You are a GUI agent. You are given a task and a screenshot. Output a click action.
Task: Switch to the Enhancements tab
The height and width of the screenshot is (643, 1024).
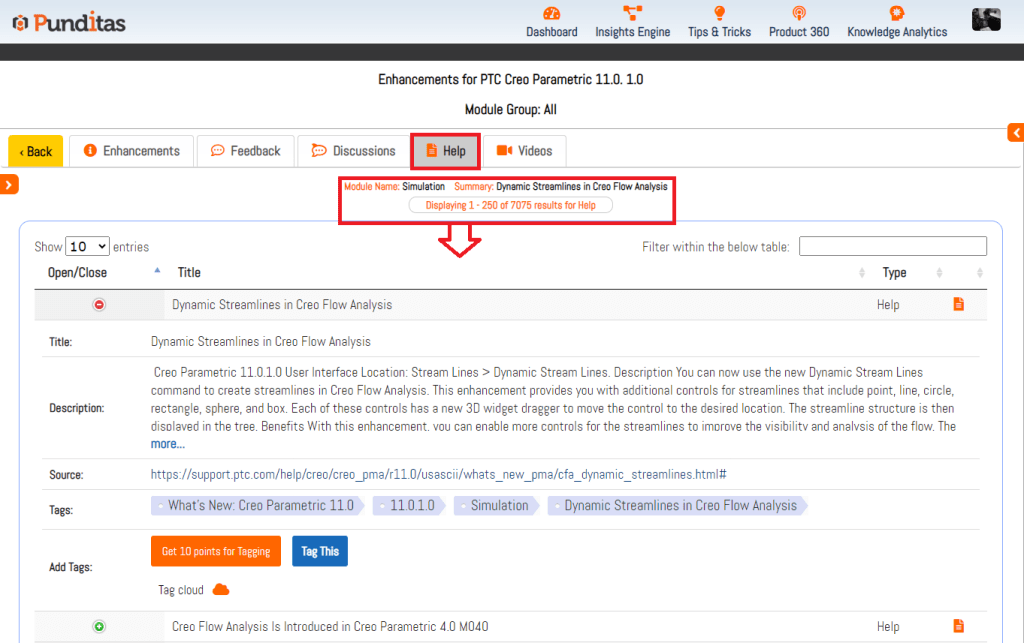[131, 151]
